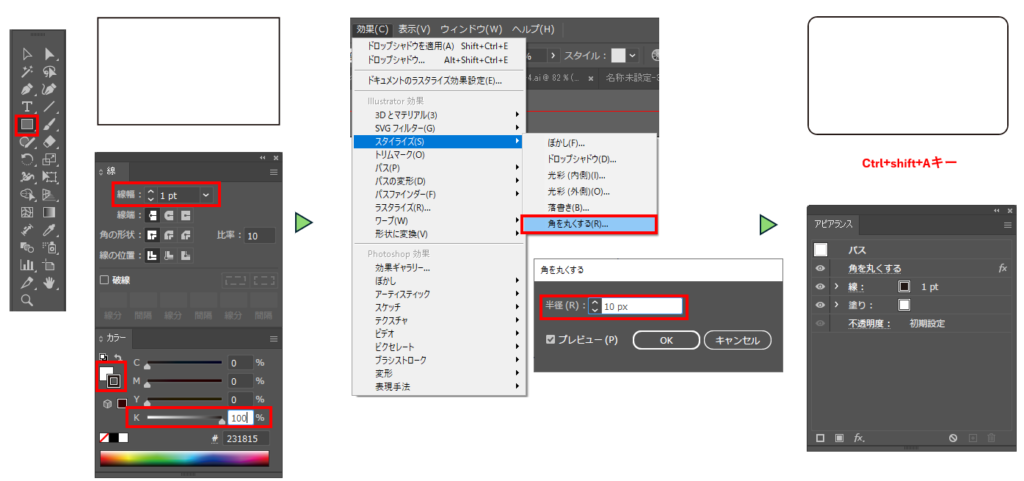Click the OK button in dialog

[666, 340]
